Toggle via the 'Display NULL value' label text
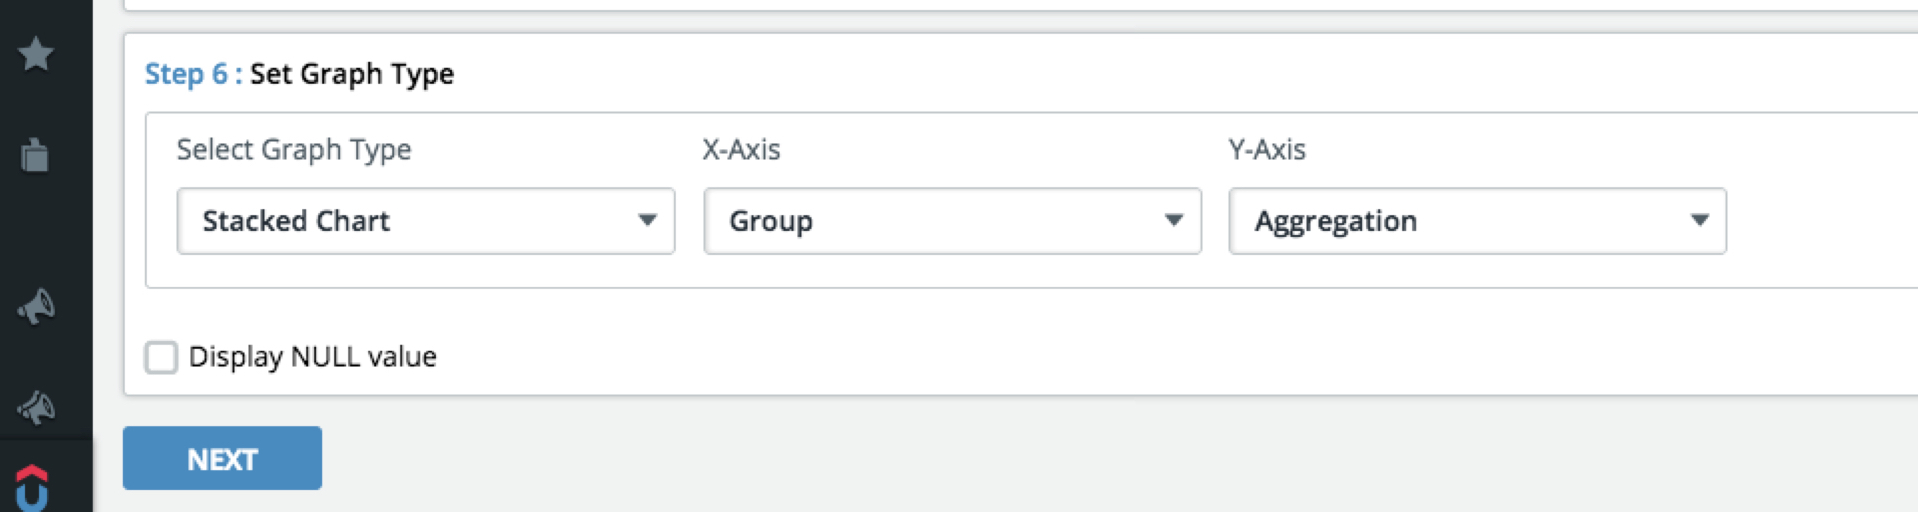The height and width of the screenshot is (515, 1918). tap(313, 357)
